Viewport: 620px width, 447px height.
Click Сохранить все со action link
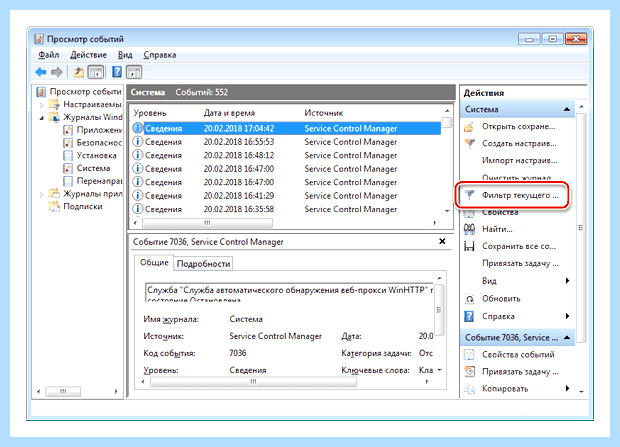[519, 246]
